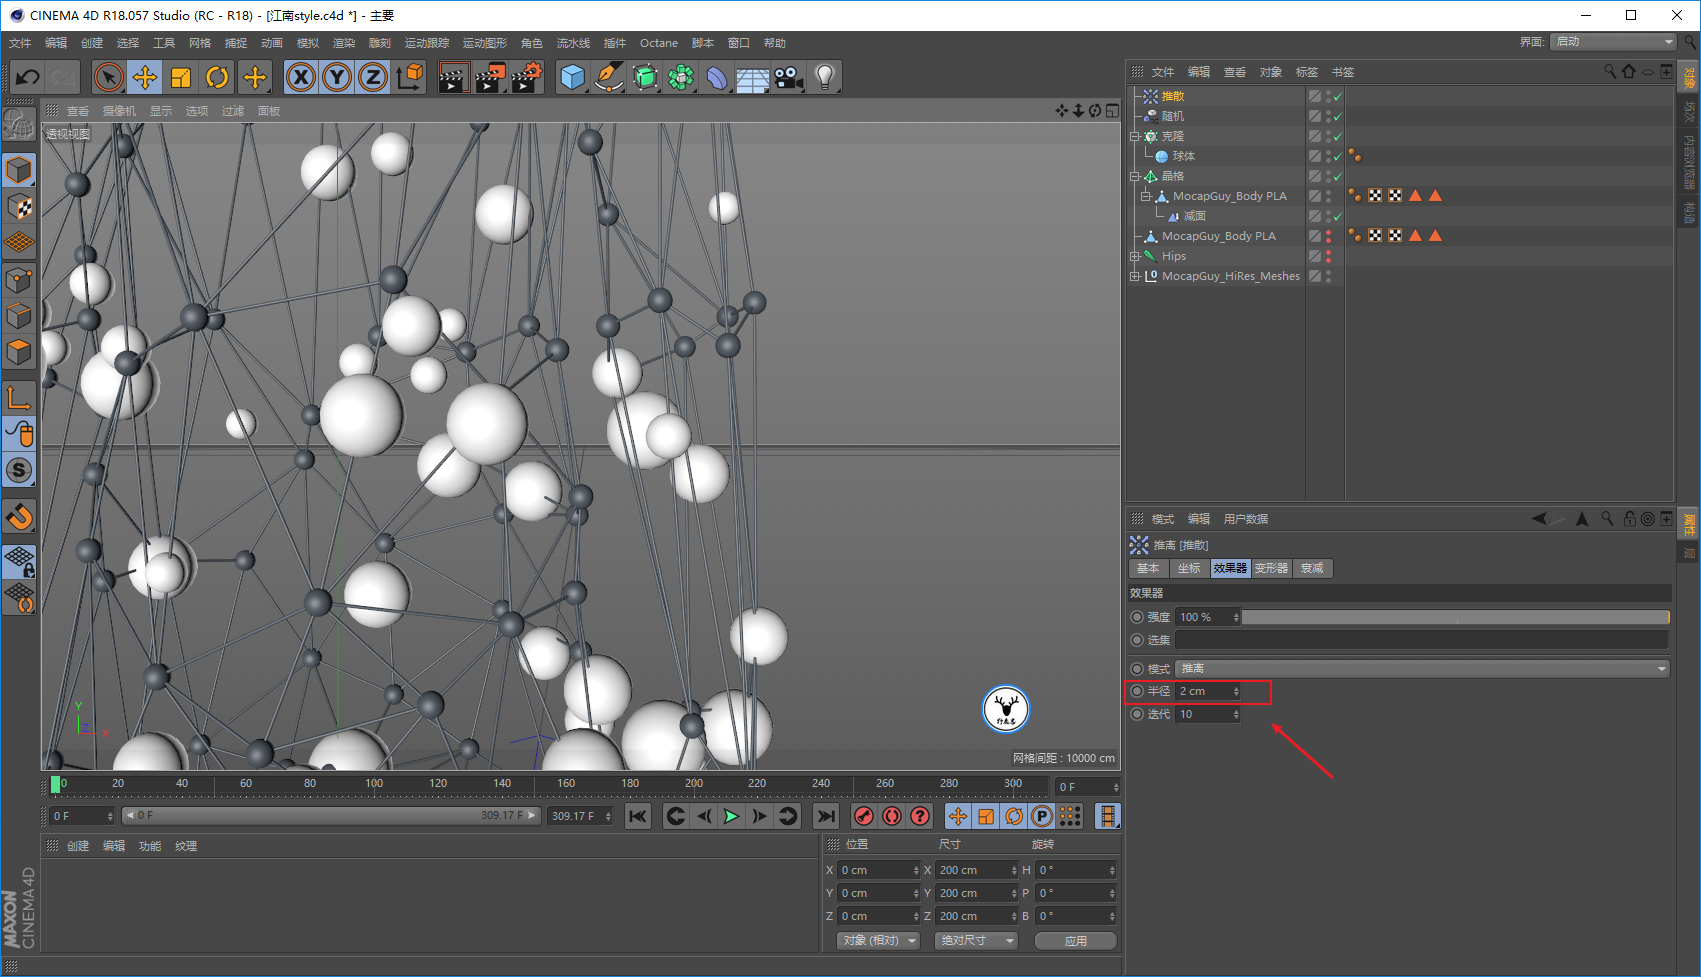
Task: Click the 半径 field showing 2 cm
Action: tap(1208, 691)
